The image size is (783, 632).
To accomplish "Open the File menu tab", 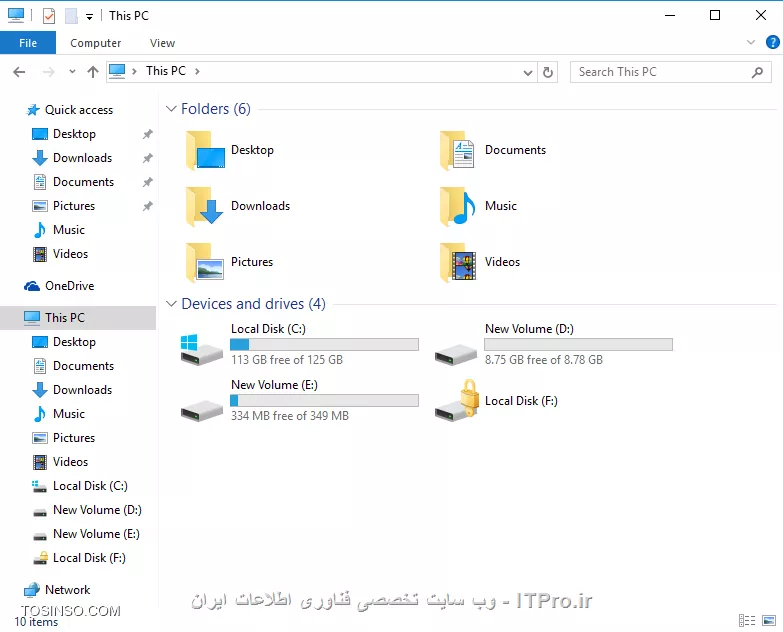I will [x=28, y=43].
